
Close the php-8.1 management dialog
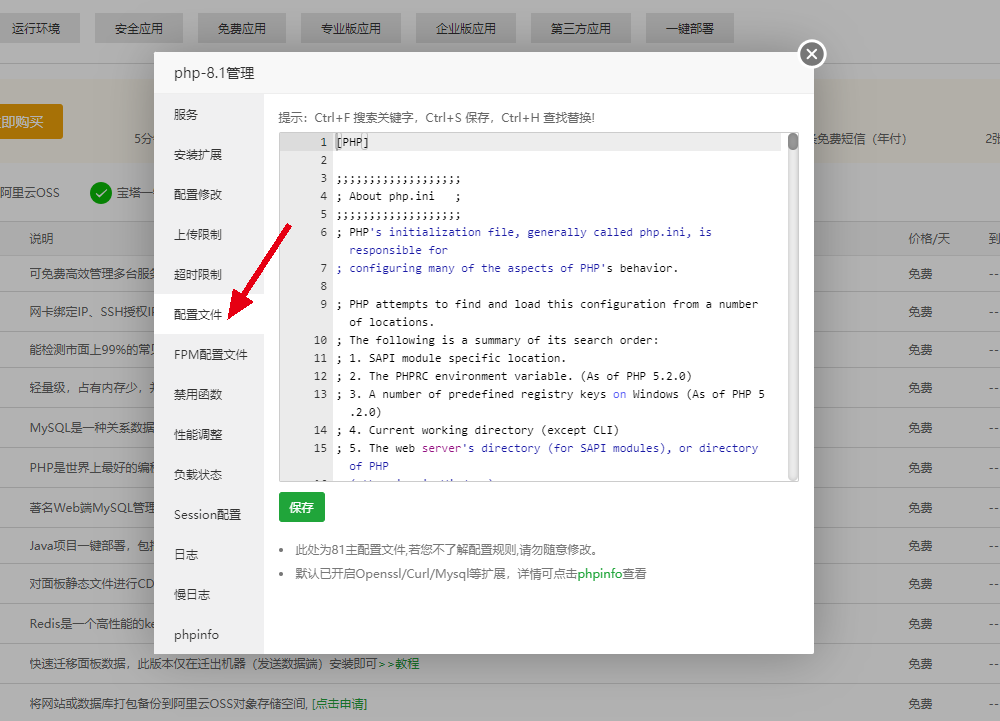tap(812, 54)
